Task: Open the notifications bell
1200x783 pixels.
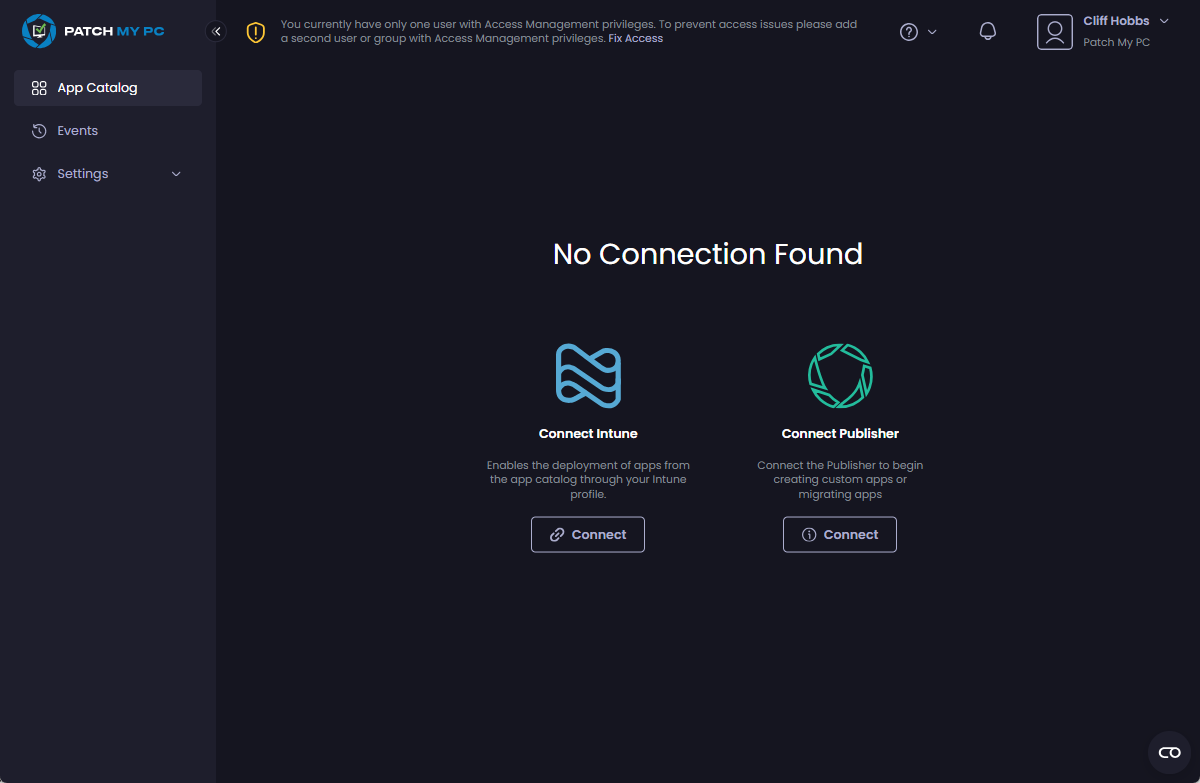Action: click(987, 32)
